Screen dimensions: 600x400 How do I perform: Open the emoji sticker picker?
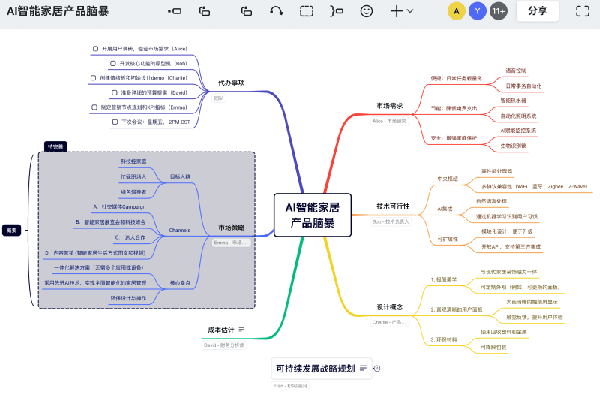(367, 11)
